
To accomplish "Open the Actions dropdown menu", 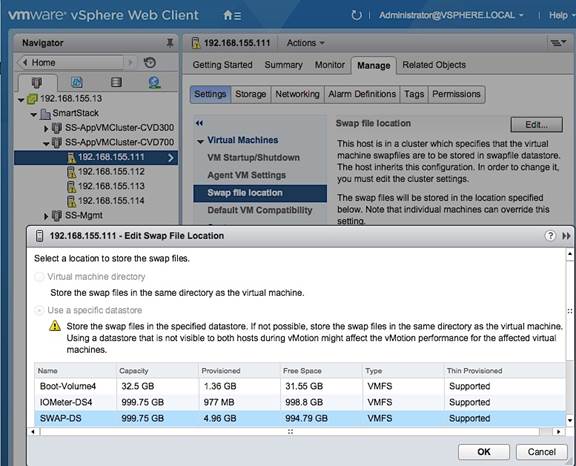I will 306,43.
